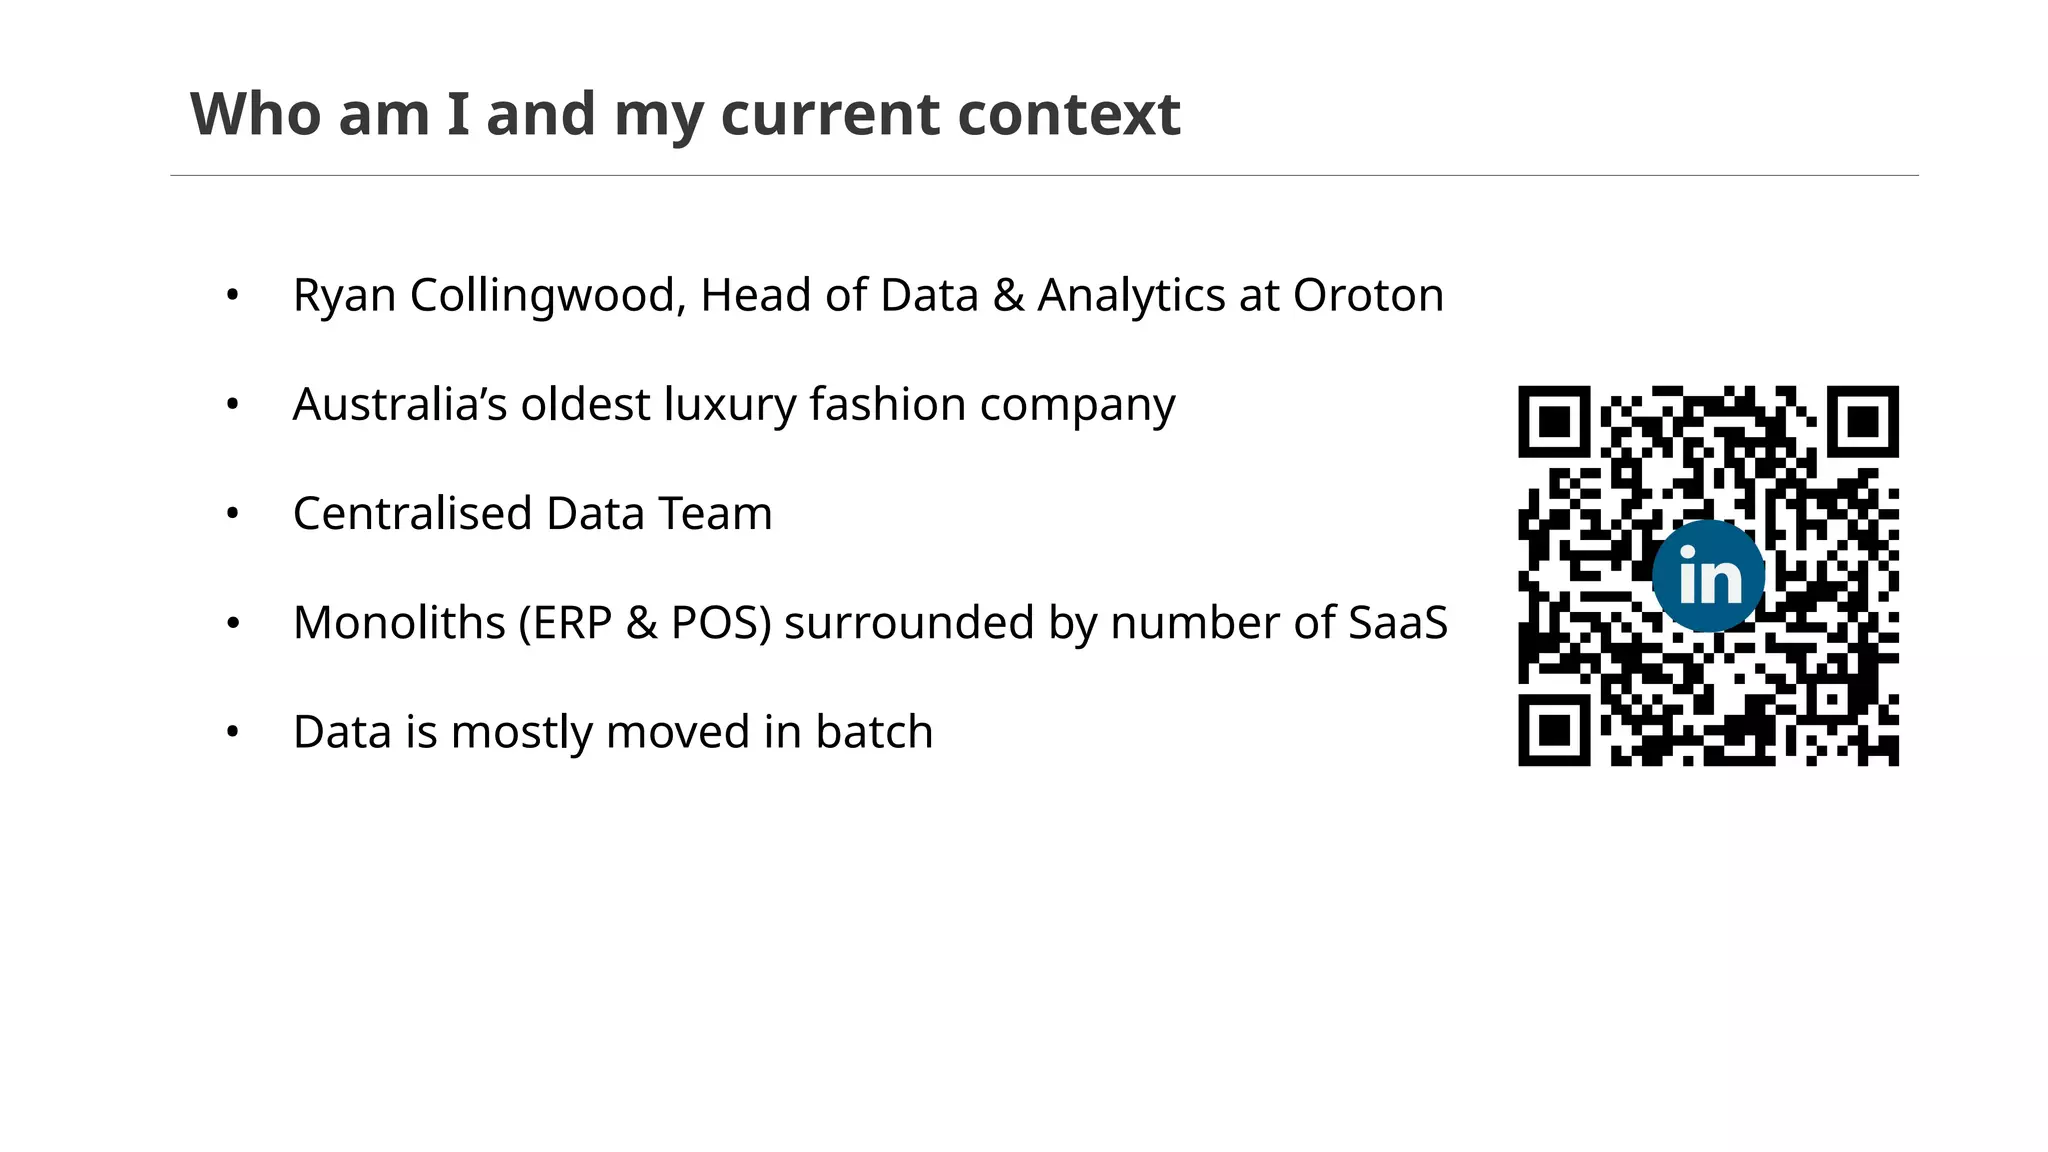
Task: Click the 'Centralised Data Team' text
Action: pos(532,514)
